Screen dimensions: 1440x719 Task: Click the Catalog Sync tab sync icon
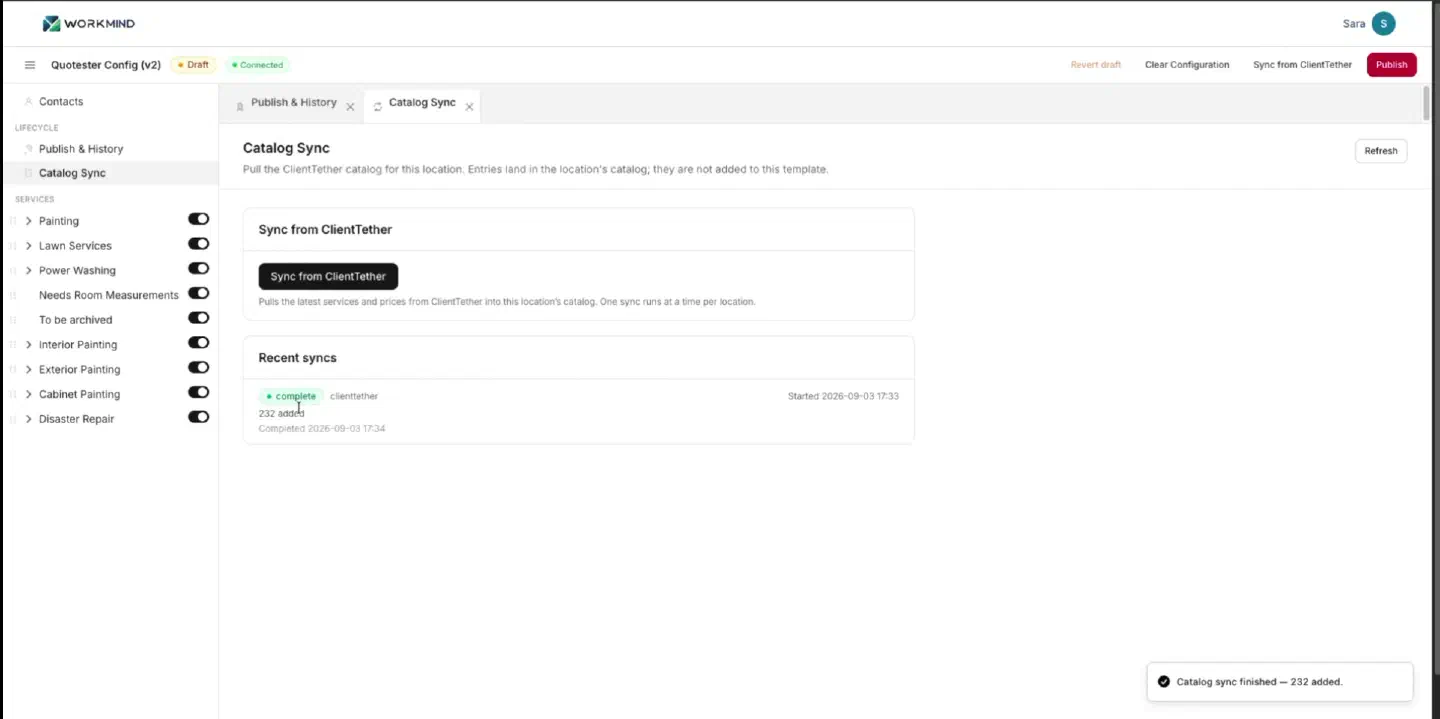click(x=378, y=106)
